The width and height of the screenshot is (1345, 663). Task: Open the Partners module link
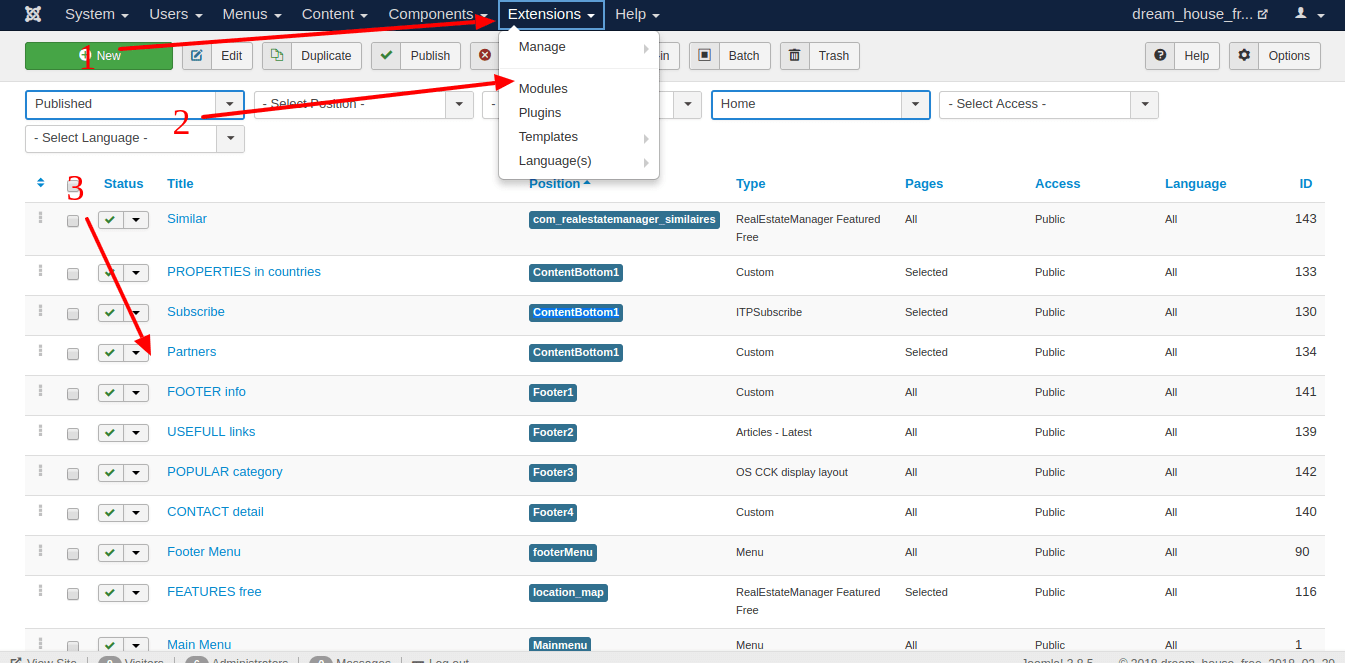tap(191, 352)
